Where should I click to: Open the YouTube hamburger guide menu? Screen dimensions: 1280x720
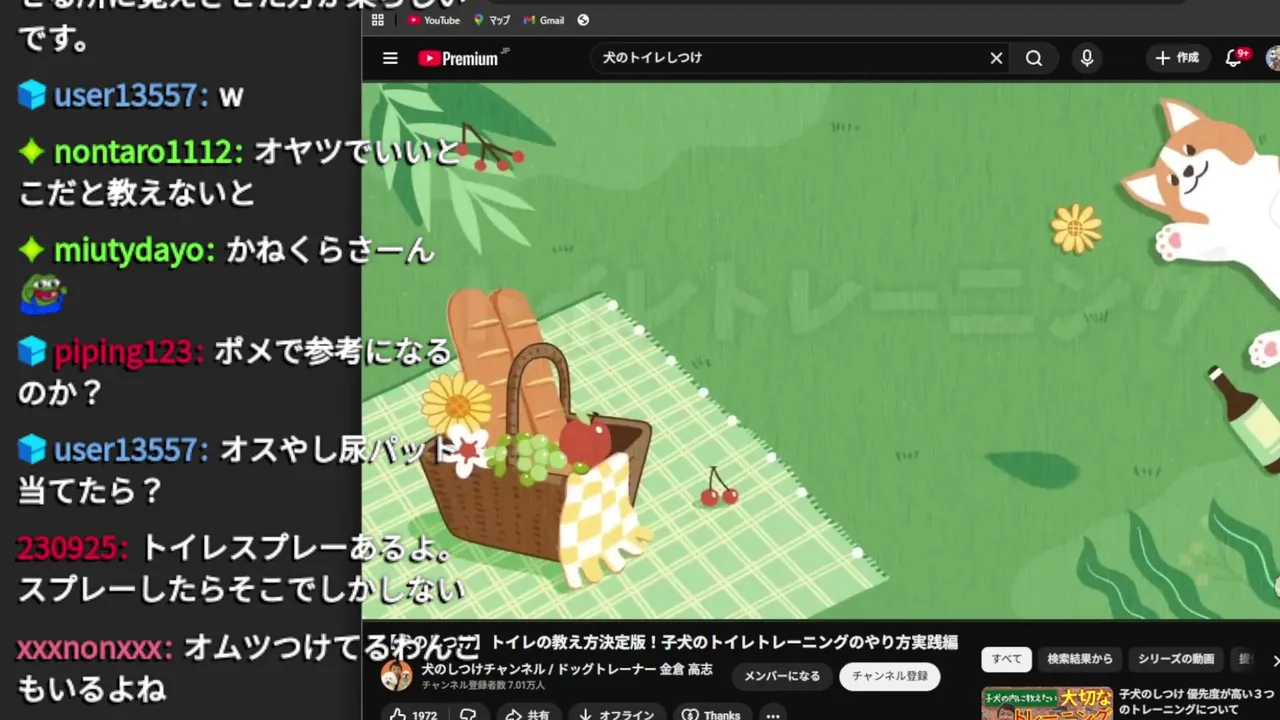[x=390, y=58]
